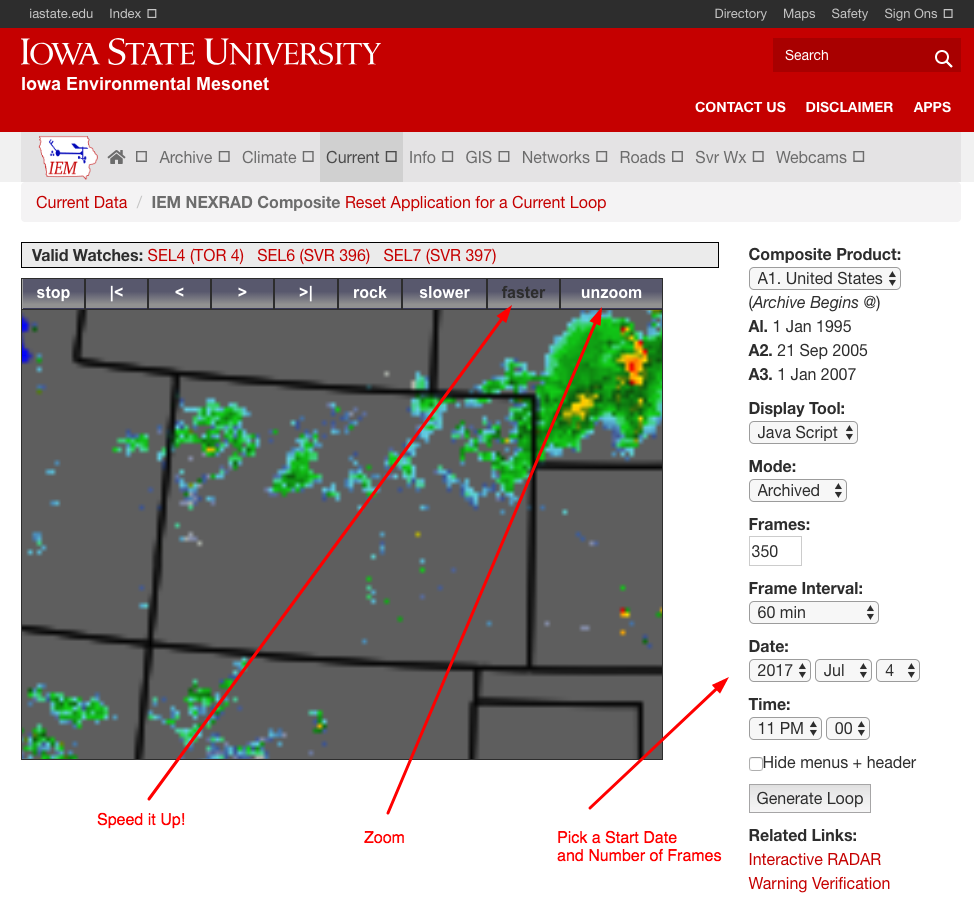The width and height of the screenshot is (974, 908).
Task: Click the search magnifier icon
Action: click(943, 58)
